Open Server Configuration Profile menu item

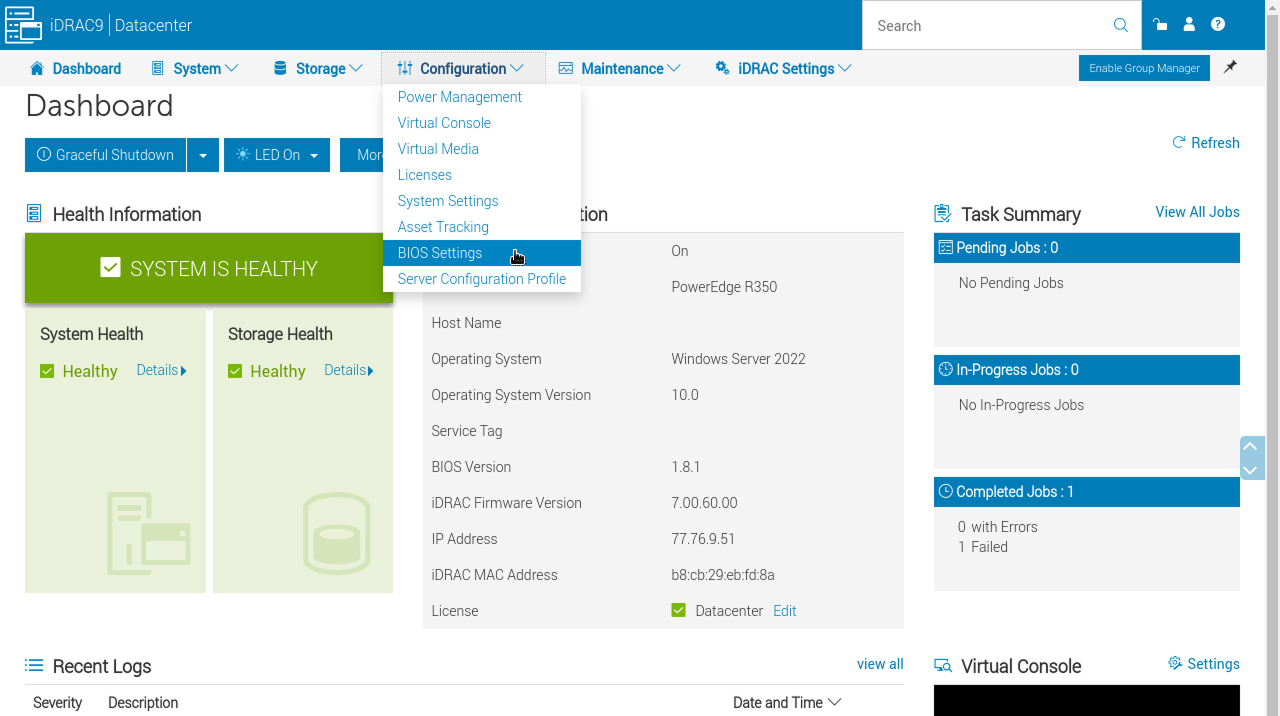pos(482,279)
